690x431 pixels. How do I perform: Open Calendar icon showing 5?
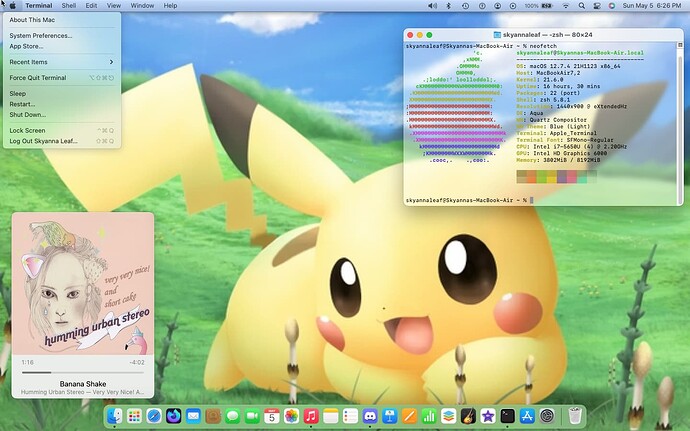[272, 416]
